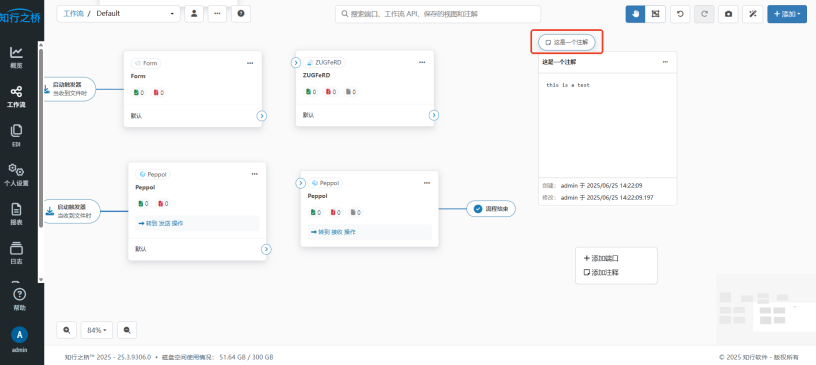Open the Default workspace dropdown
The width and height of the screenshot is (816, 365).
click(135, 14)
